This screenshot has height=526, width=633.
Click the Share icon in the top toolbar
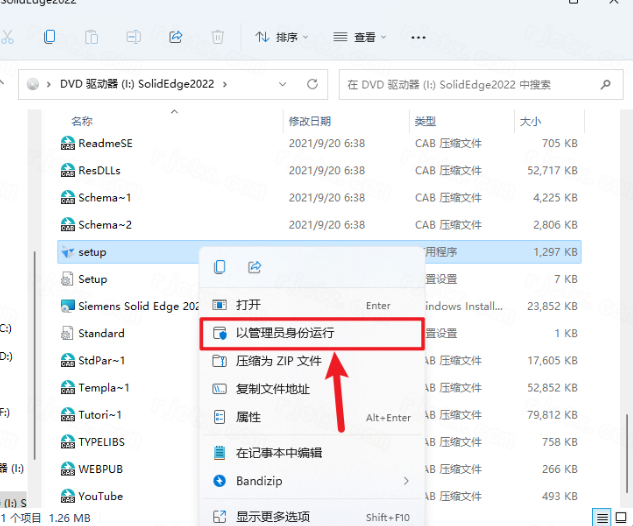tap(176, 37)
